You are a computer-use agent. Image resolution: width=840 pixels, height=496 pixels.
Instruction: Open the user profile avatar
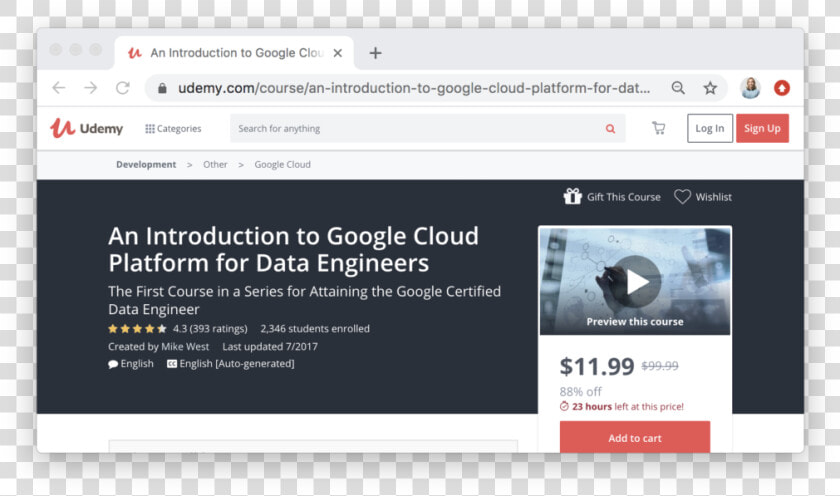(x=751, y=88)
